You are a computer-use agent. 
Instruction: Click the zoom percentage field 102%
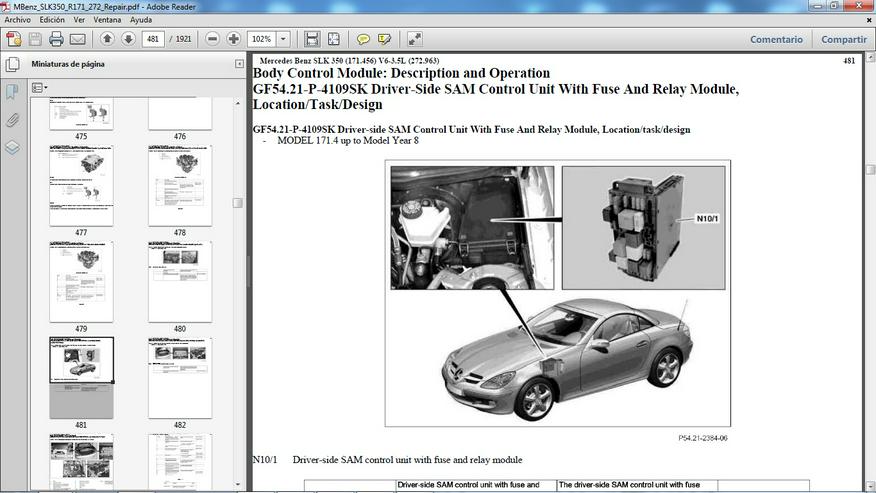[x=261, y=39]
